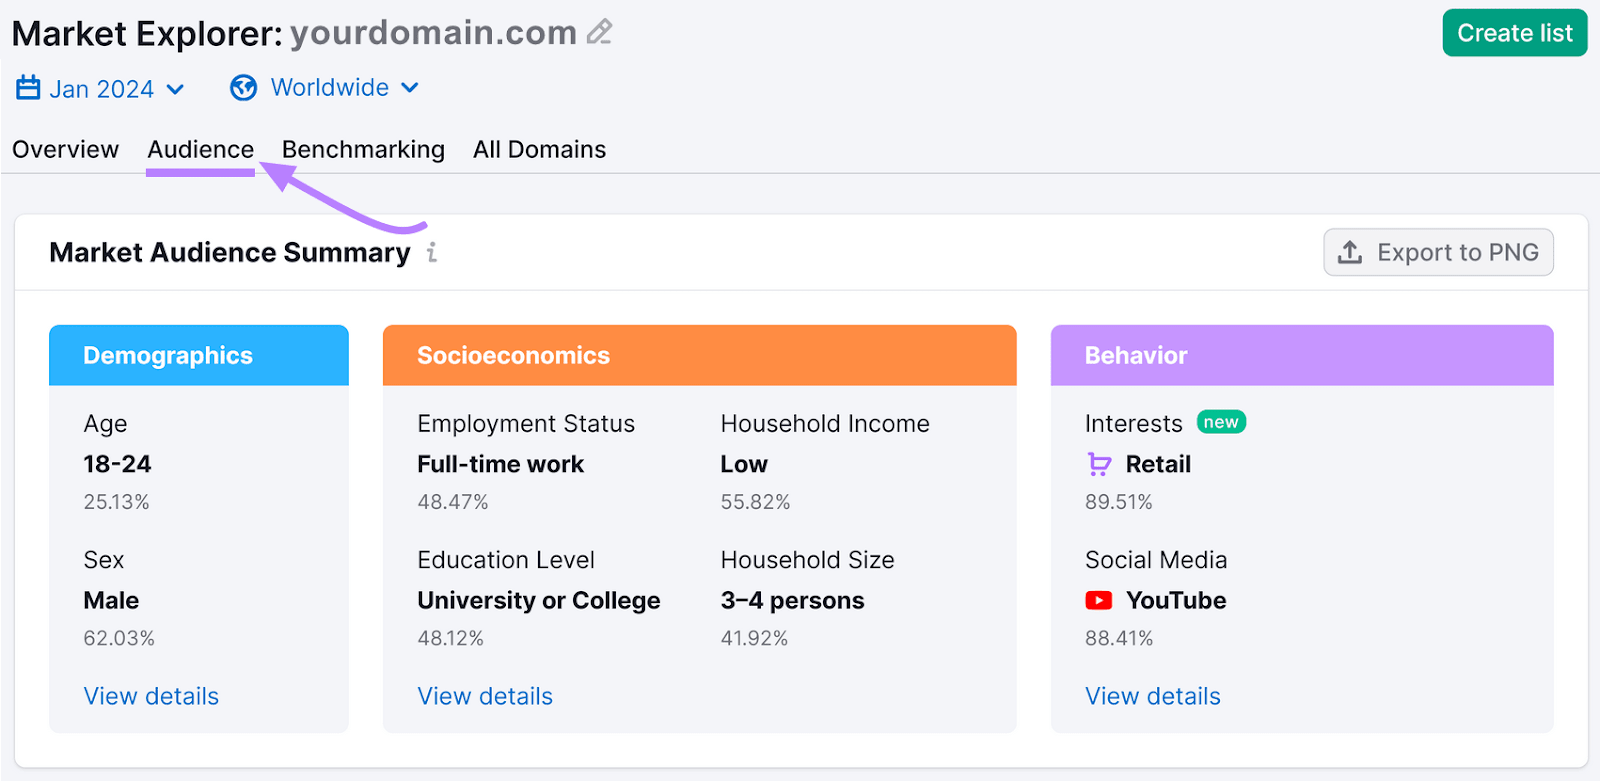
Task: Click the 88.41% social media percentage
Action: (1119, 638)
